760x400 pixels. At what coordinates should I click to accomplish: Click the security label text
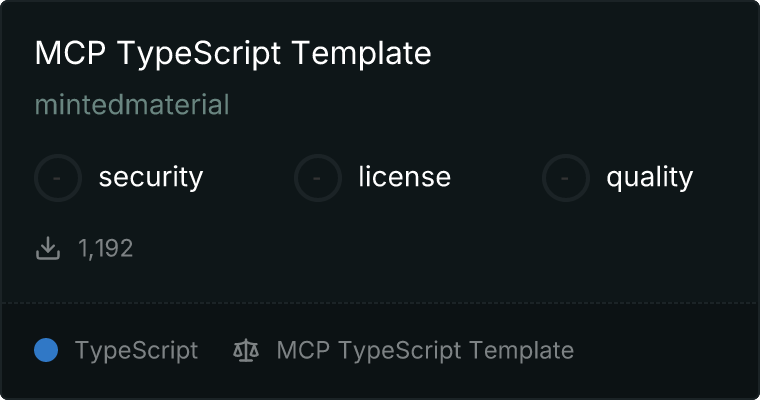151,178
